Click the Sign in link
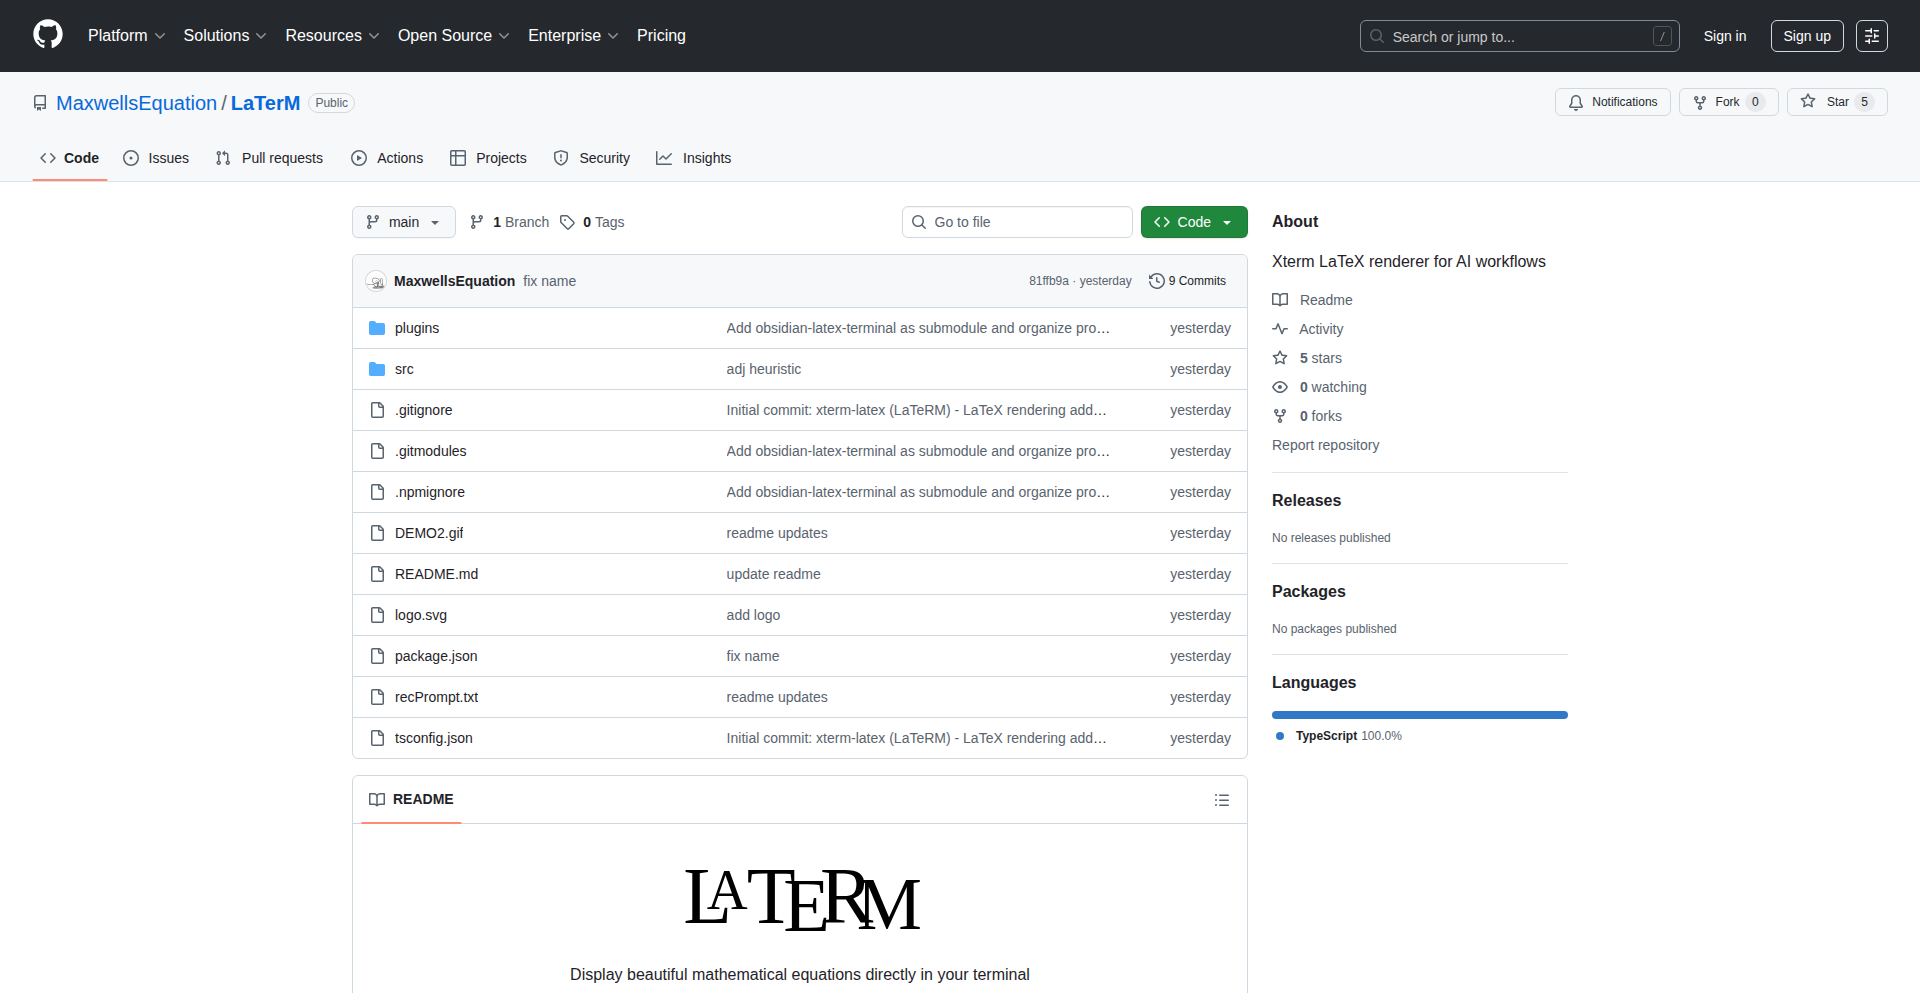Image resolution: width=1920 pixels, height=993 pixels. click(x=1725, y=36)
